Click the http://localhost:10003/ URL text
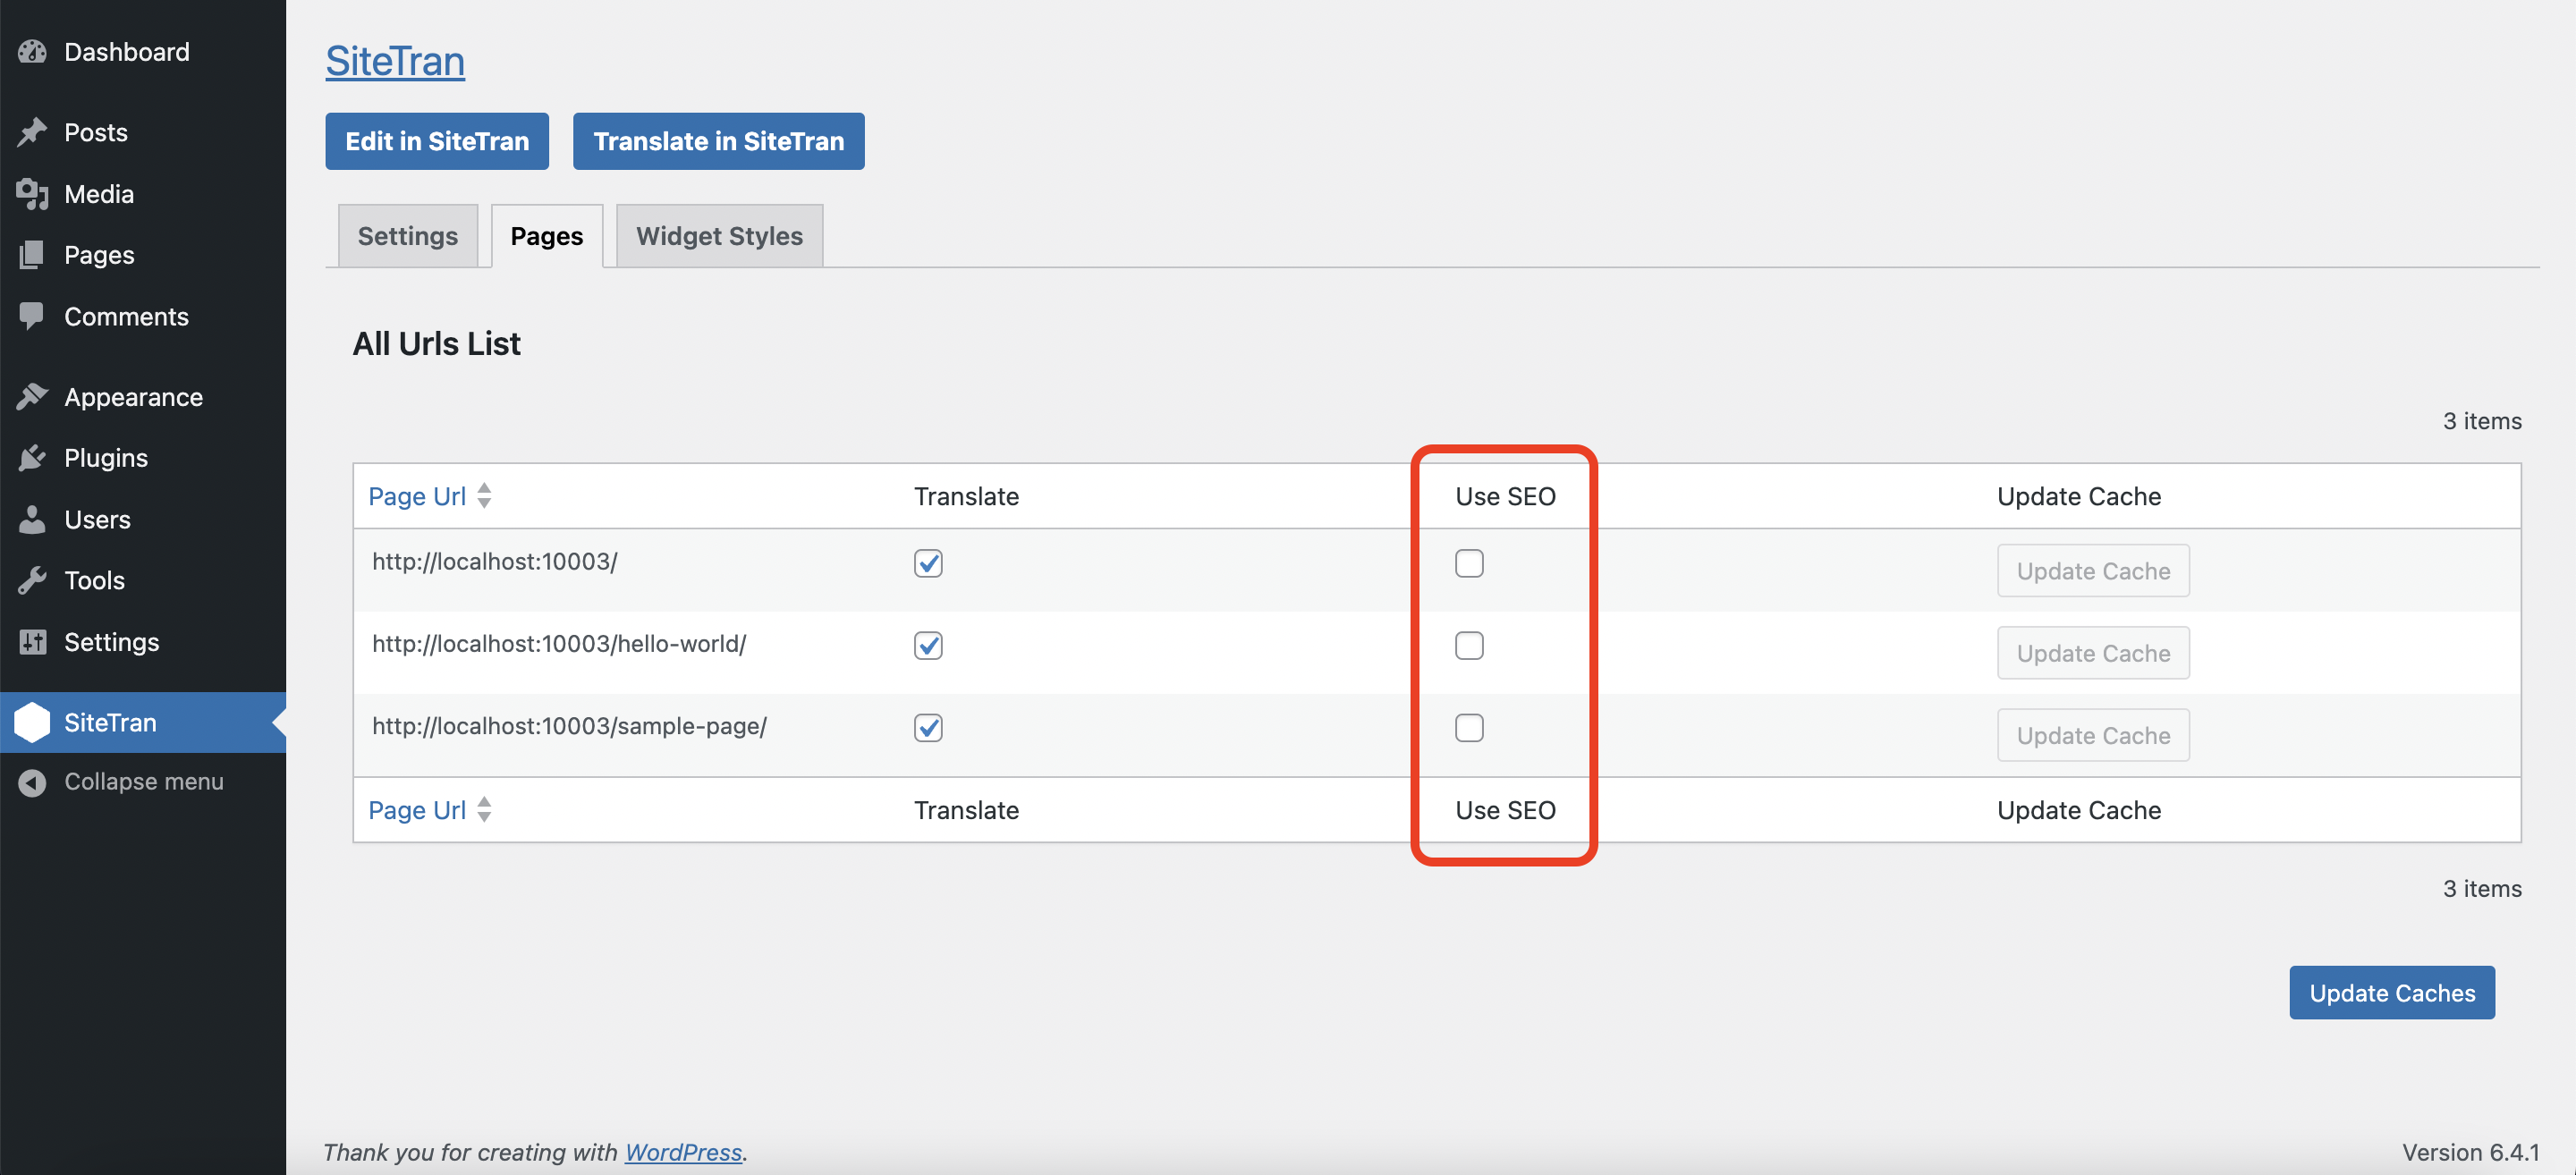Screen dimensions: 2576x1175 point(495,561)
